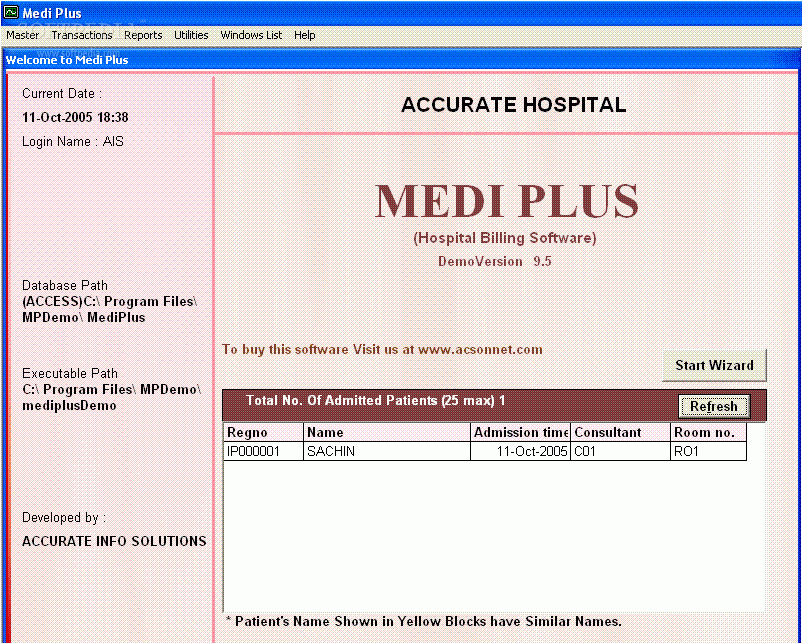Click the ACCURATE HOSPITAL heading

point(514,105)
